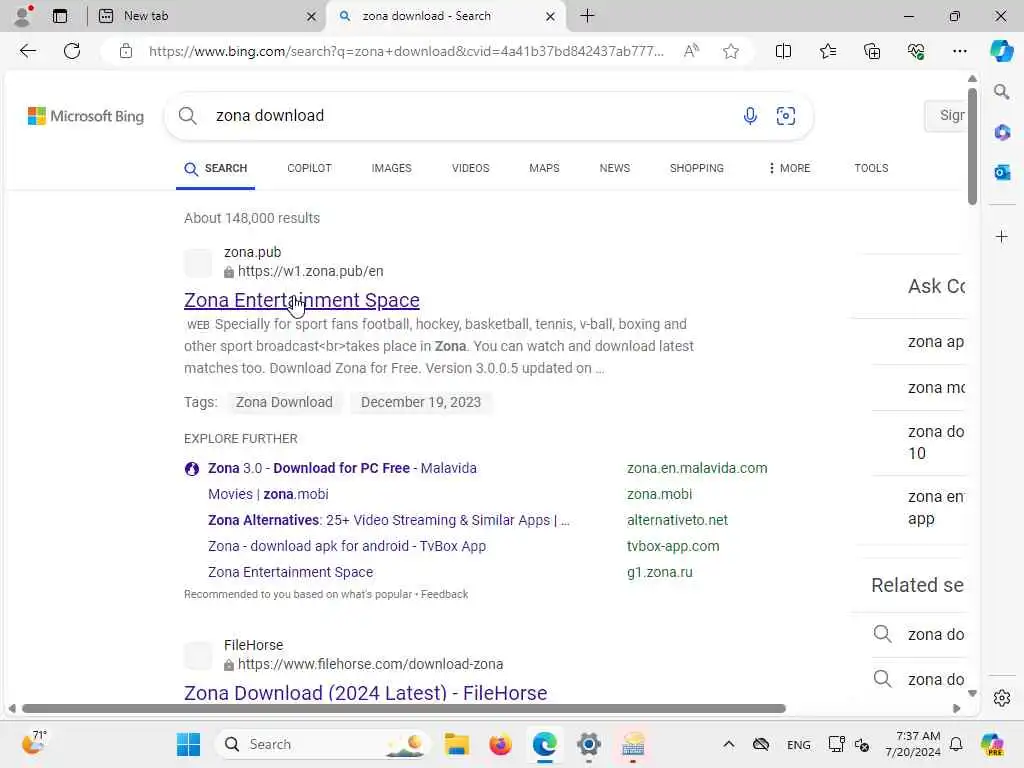Open Zona 3.0 Malavida link
Screen dimensions: 1024x768
(342, 468)
